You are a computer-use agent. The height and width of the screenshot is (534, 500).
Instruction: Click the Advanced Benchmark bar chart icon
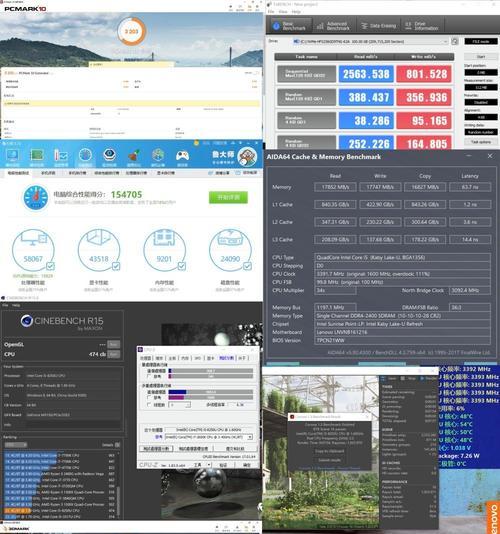click(320, 26)
